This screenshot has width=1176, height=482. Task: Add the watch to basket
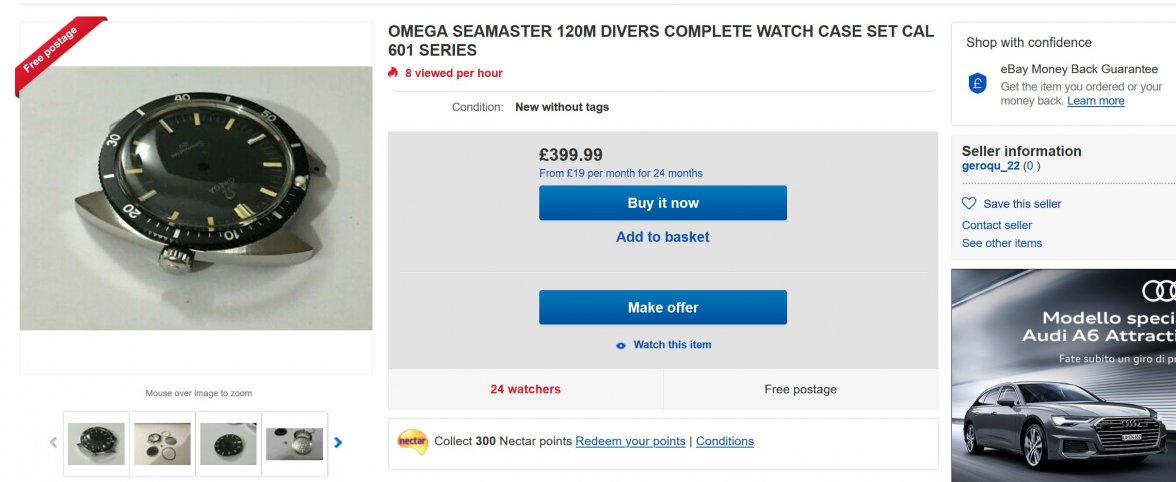tap(662, 237)
